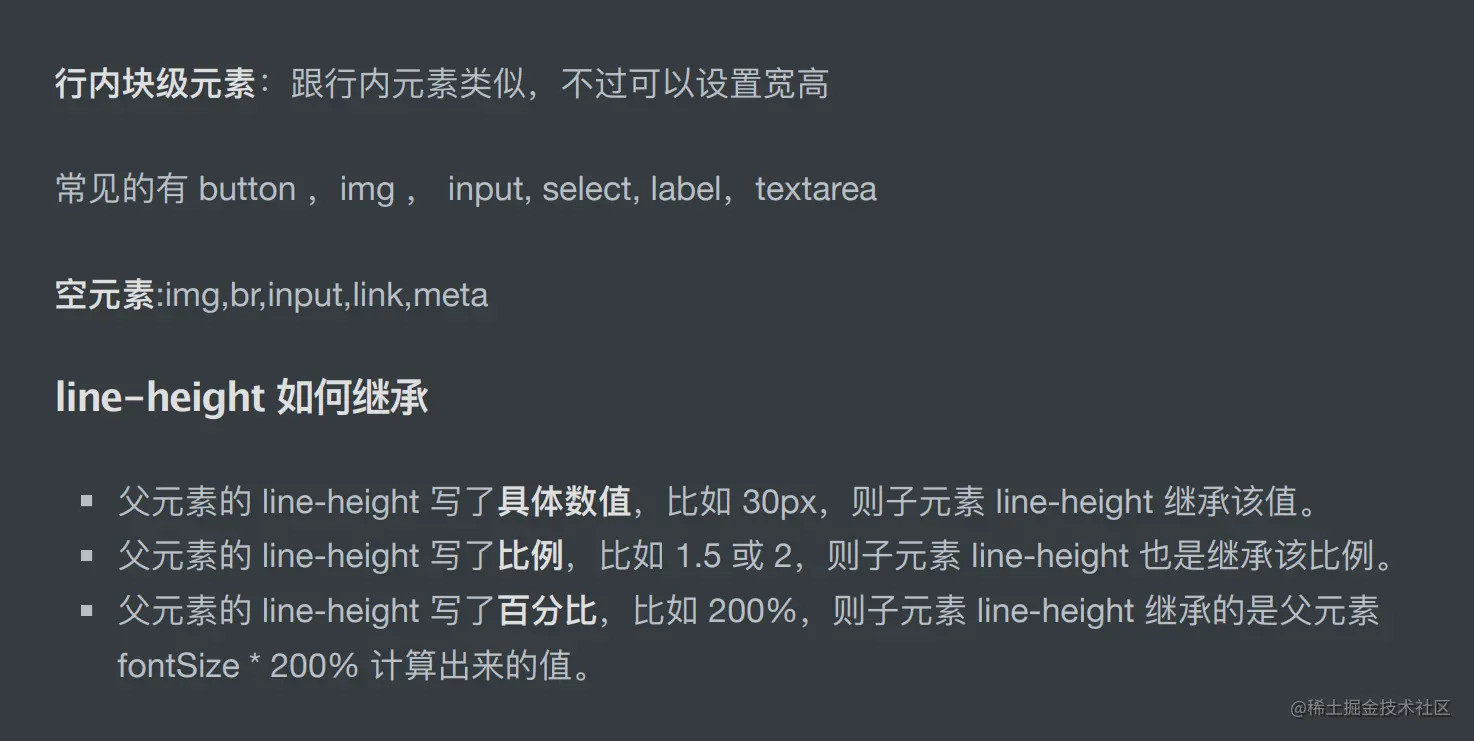Click the word "button" in the 常见的有 line
The height and width of the screenshot is (741, 1474).
tap(247, 190)
